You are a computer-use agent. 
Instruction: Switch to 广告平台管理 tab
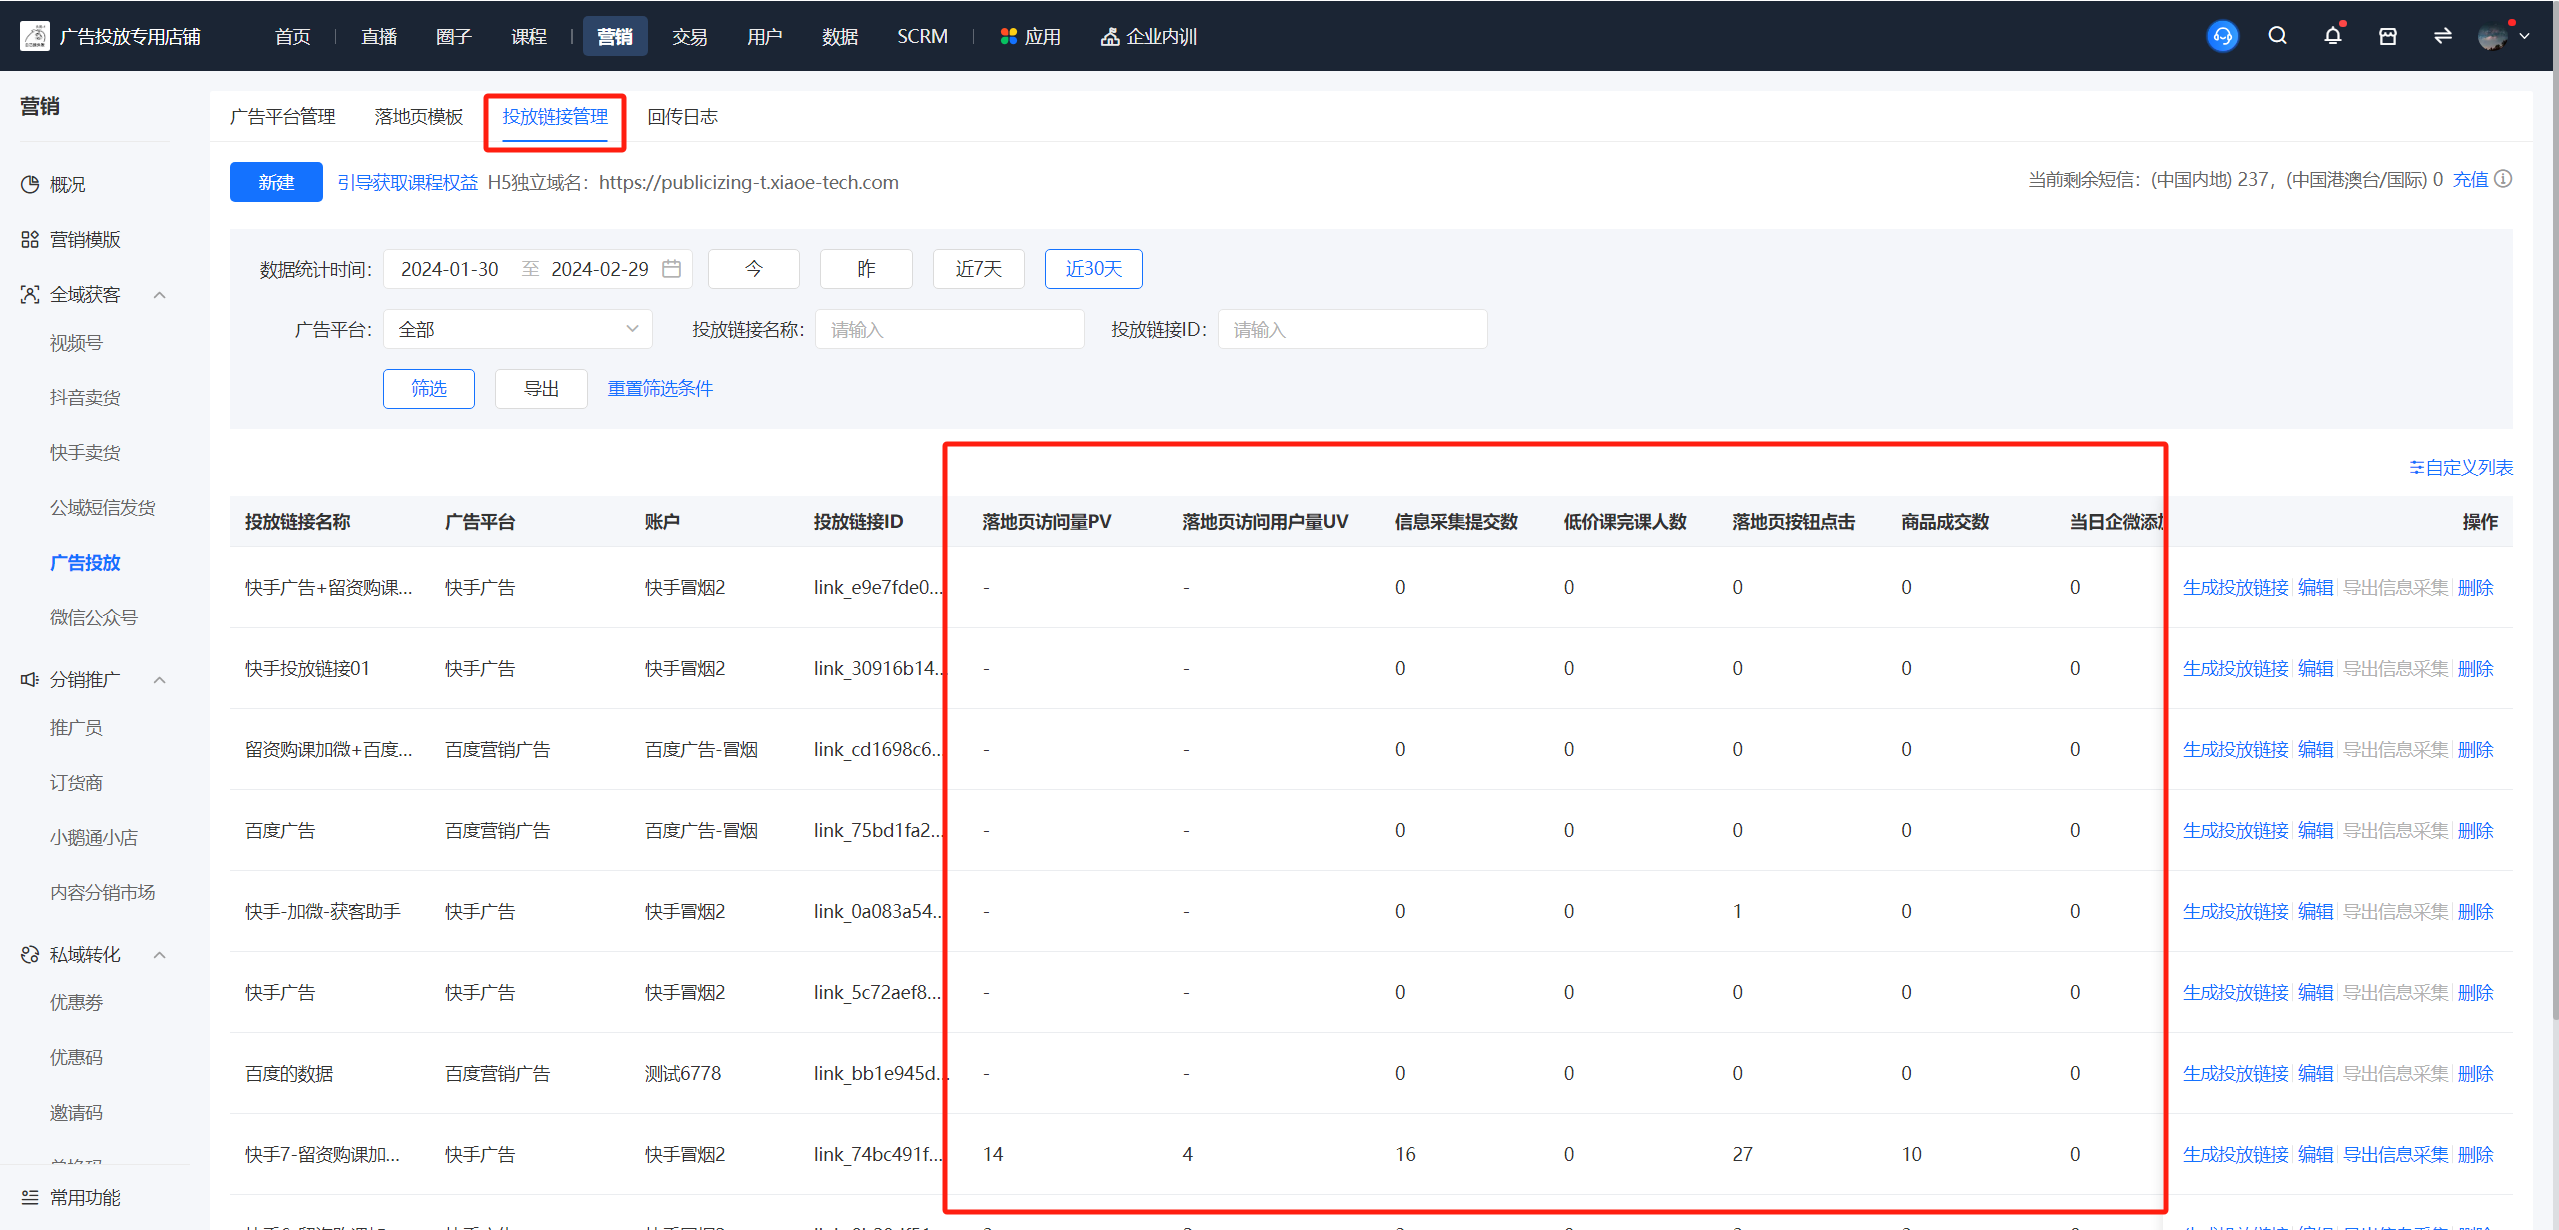pos(282,117)
